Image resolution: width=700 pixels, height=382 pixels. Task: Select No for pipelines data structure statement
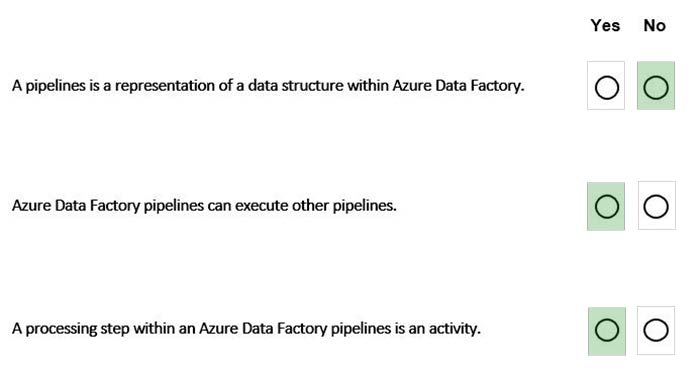point(656,87)
